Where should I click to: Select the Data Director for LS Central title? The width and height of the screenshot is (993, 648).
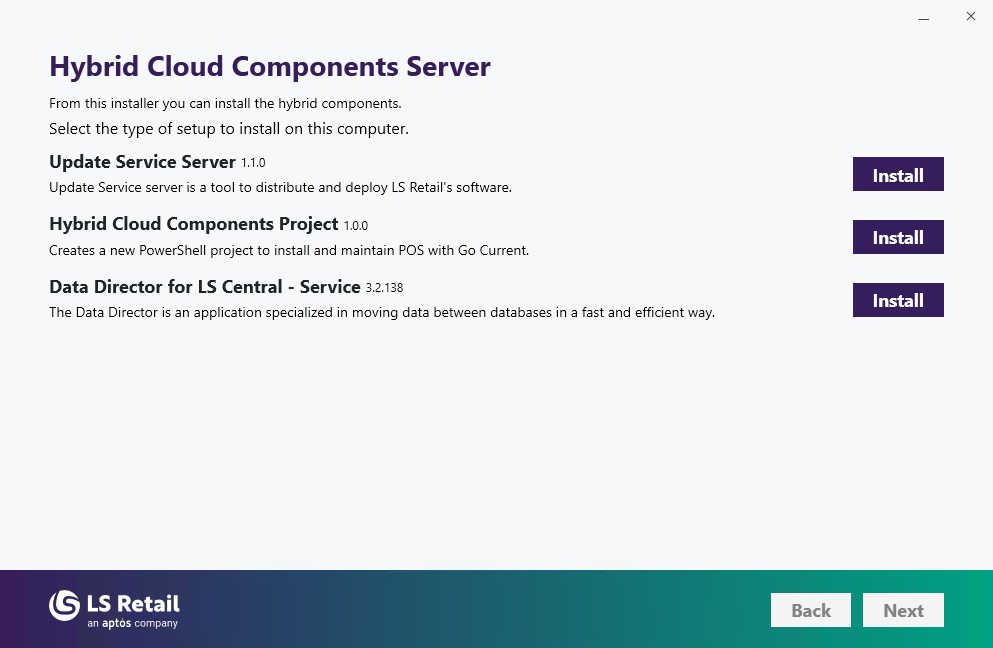pyautogui.click(x=204, y=287)
